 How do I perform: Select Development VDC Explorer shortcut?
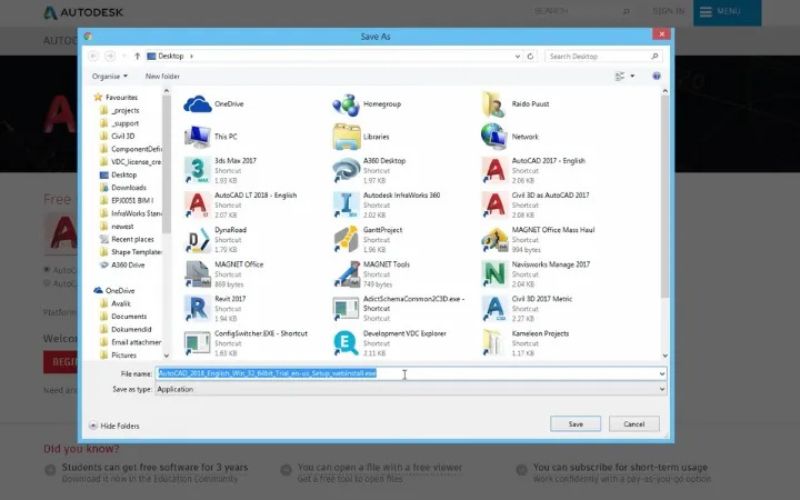pos(390,343)
